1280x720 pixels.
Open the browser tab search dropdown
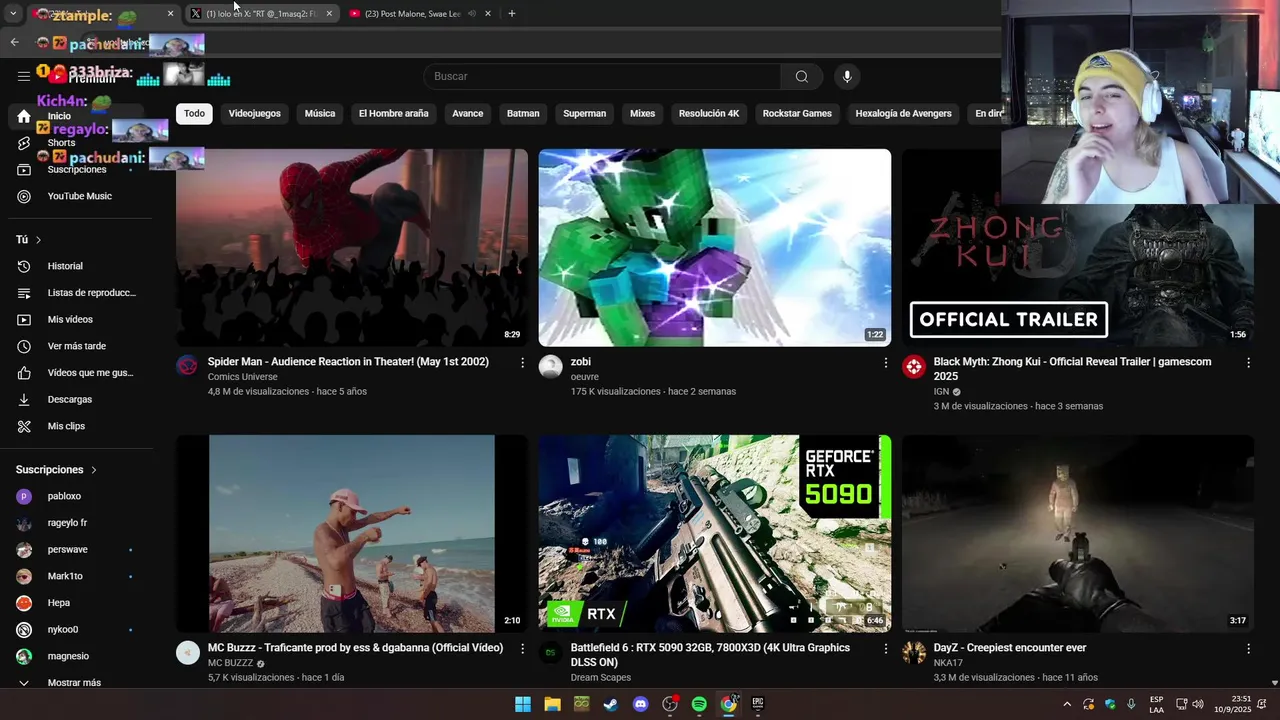pos(13,14)
